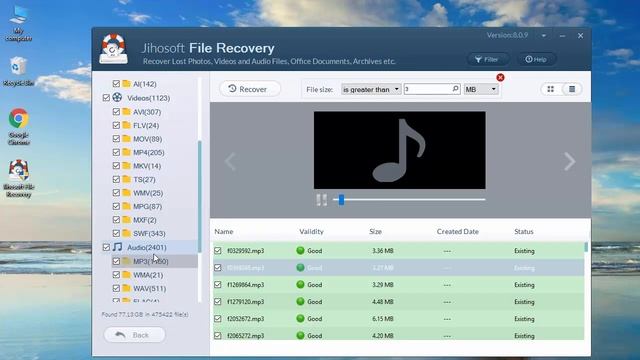640x360 pixels.
Task: Sort by the Size column header
Action: coord(375,231)
